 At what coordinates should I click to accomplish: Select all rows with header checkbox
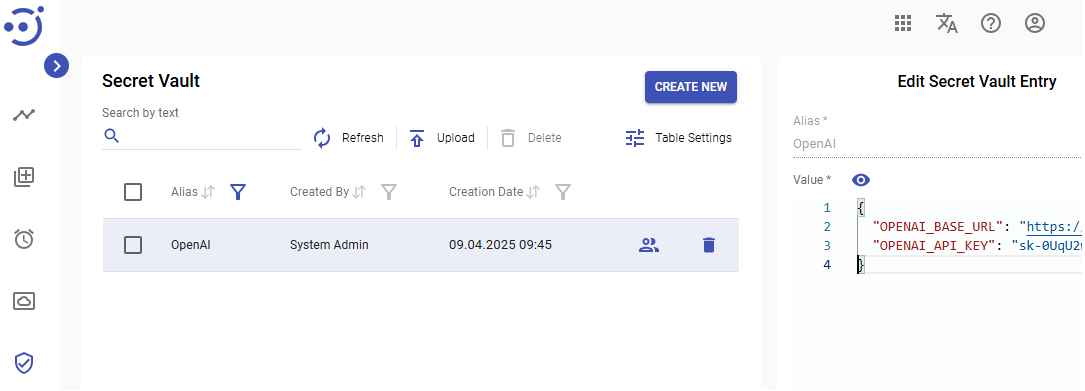coord(133,192)
